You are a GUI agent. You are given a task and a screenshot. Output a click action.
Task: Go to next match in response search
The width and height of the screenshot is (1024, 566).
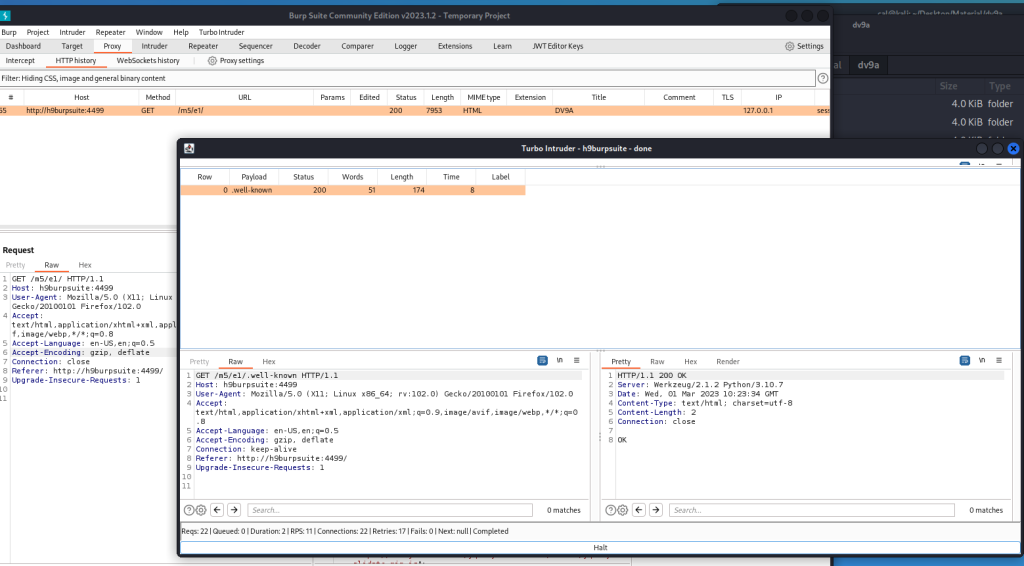point(656,510)
